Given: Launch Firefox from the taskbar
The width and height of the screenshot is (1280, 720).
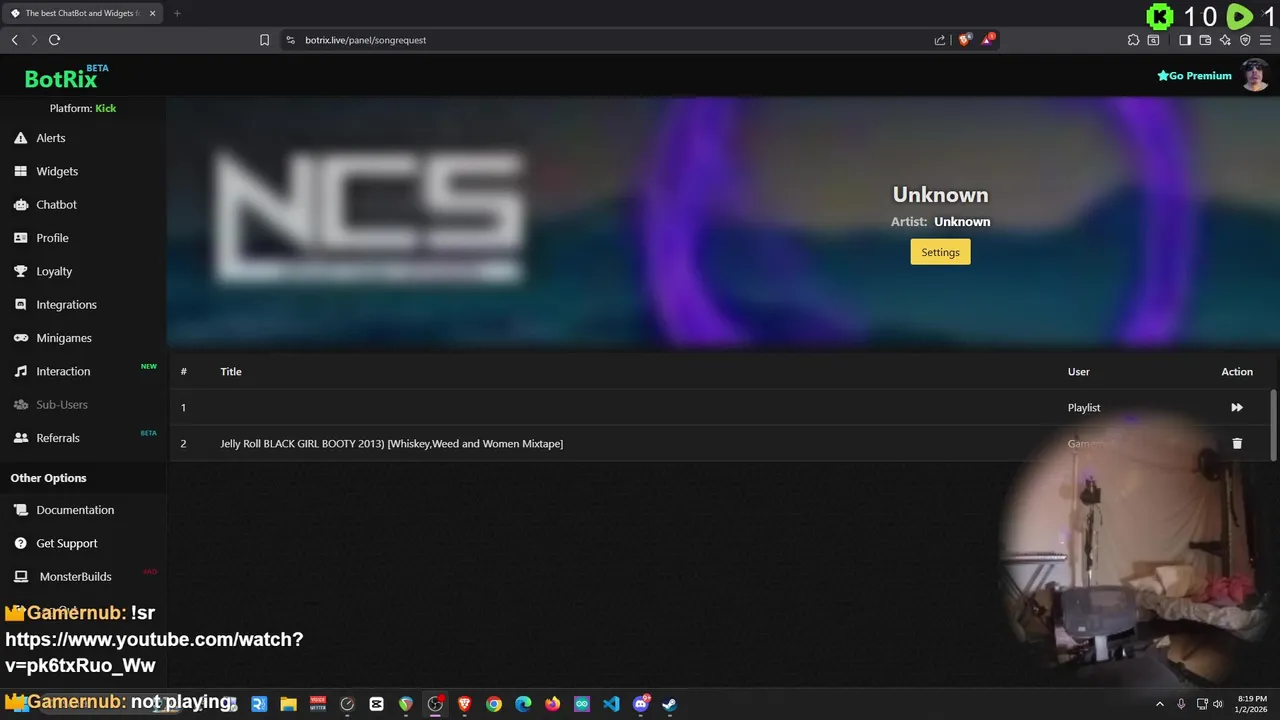Looking at the screenshot, I should [552, 704].
